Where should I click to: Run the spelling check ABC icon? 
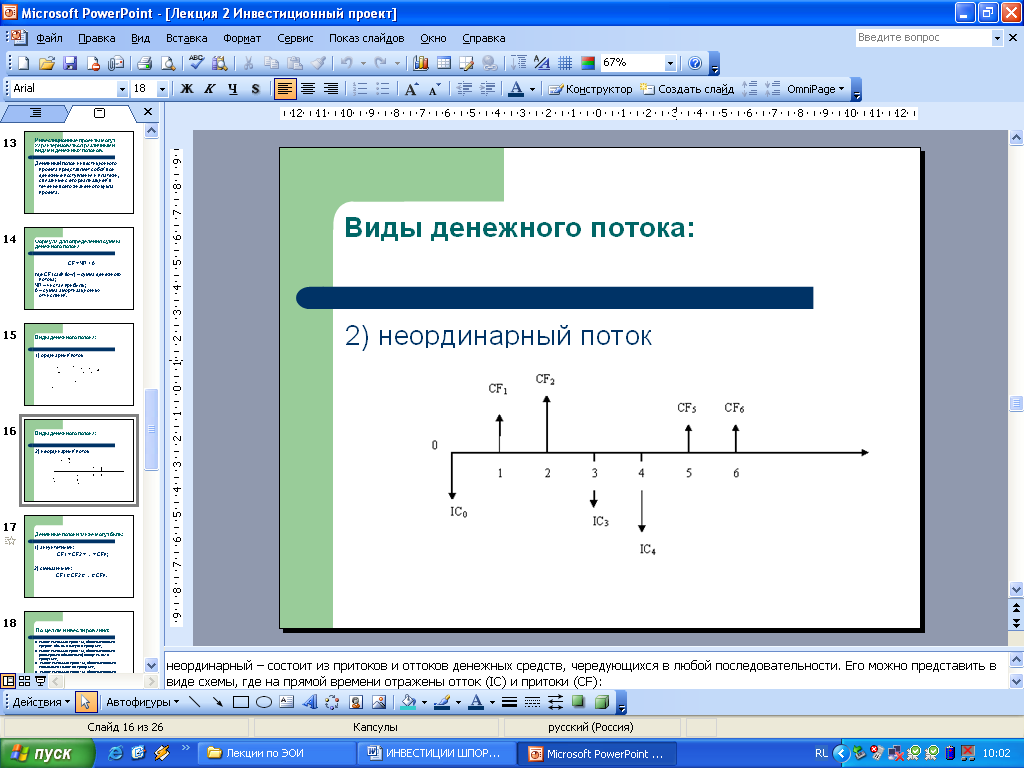coord(197,63)
